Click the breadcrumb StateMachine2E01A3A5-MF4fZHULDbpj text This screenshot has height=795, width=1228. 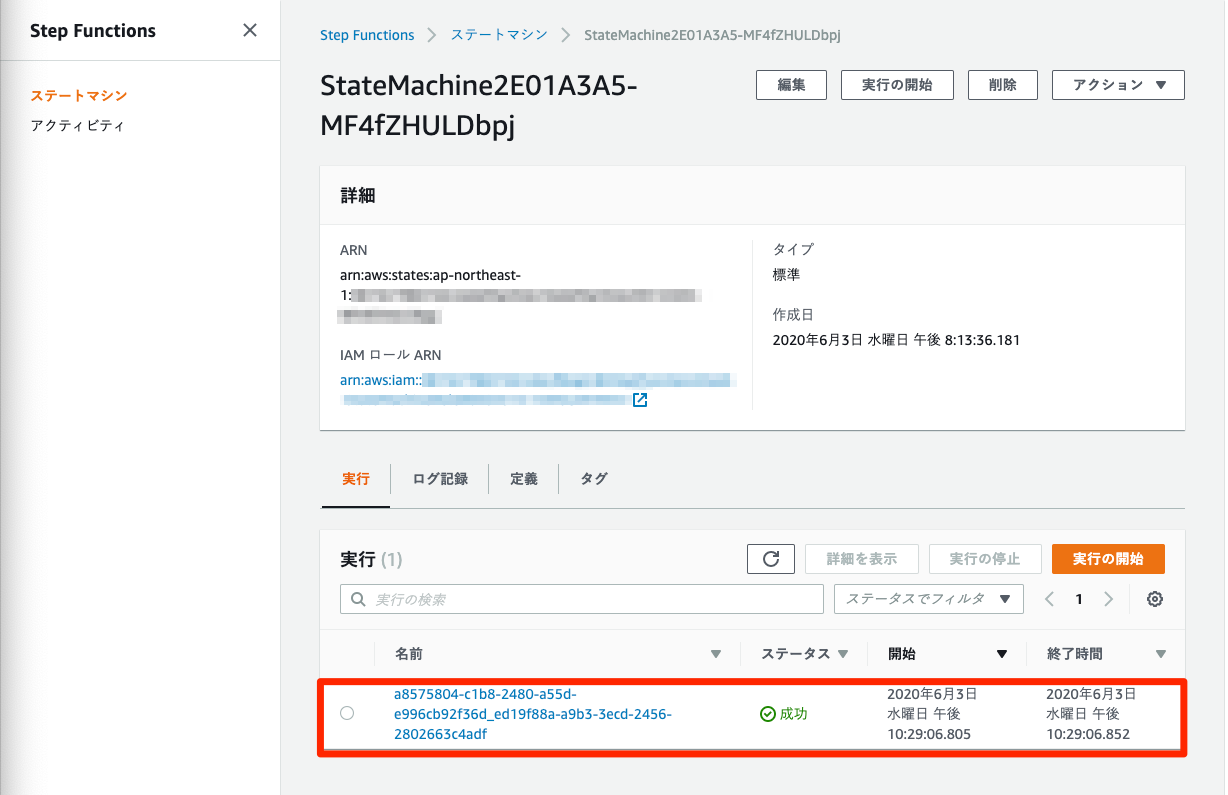(711, 35)
